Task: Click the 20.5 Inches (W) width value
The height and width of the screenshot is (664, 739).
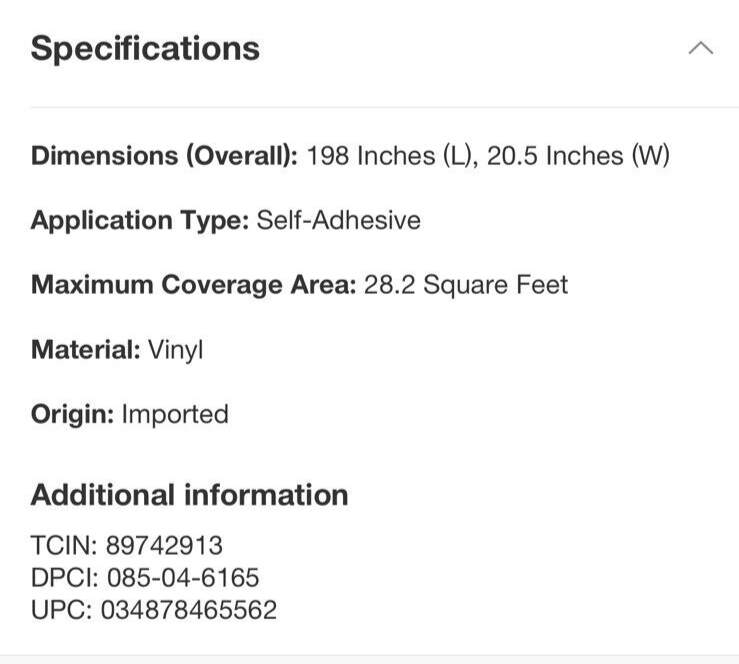Action: (x=578, y=156)
